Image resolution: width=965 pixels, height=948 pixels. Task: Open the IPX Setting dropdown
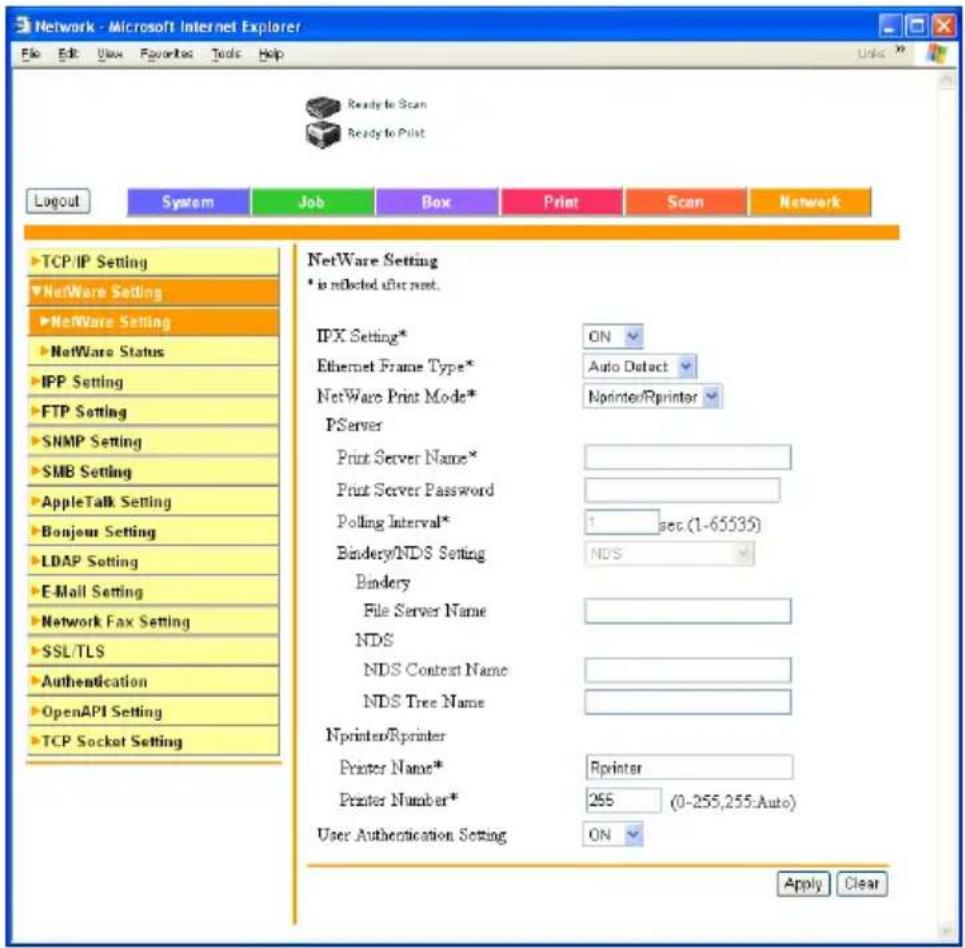pos(612,337)
